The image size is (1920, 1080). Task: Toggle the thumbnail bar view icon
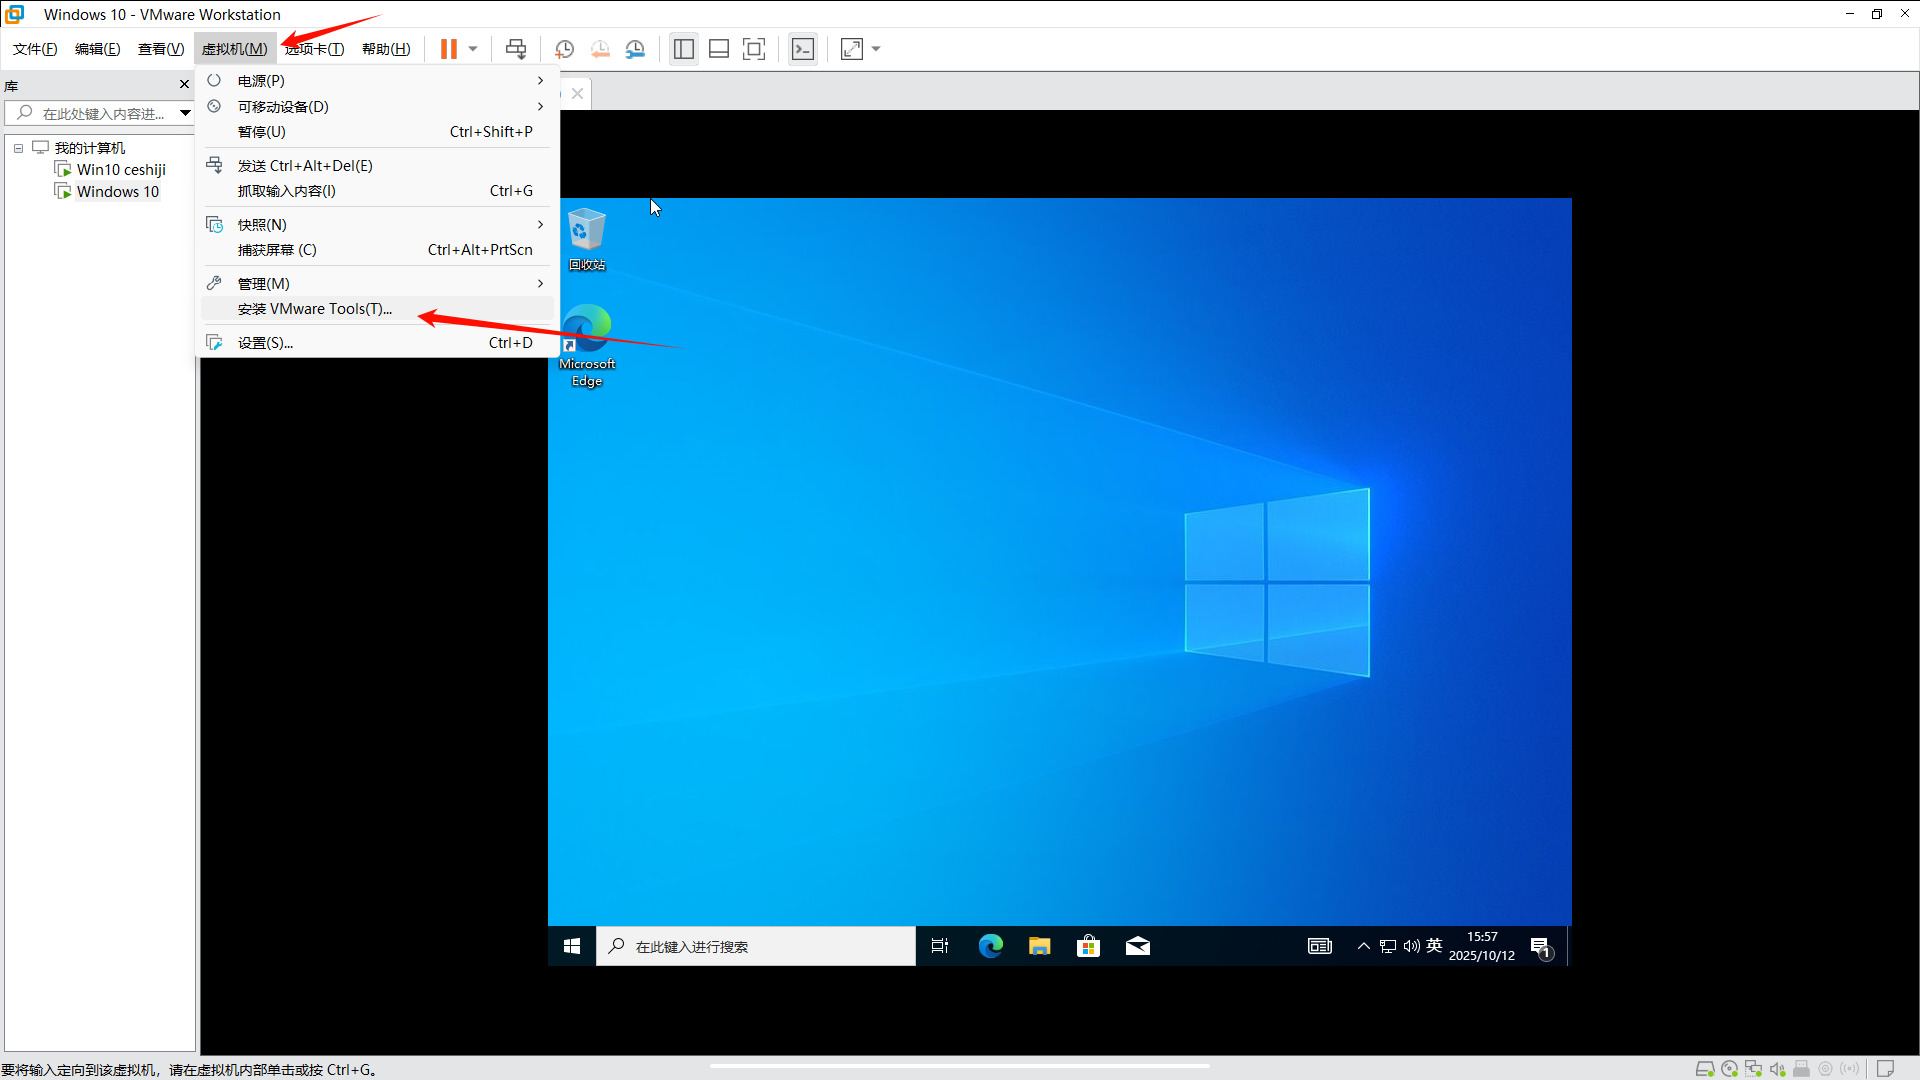tap(719, 49)
